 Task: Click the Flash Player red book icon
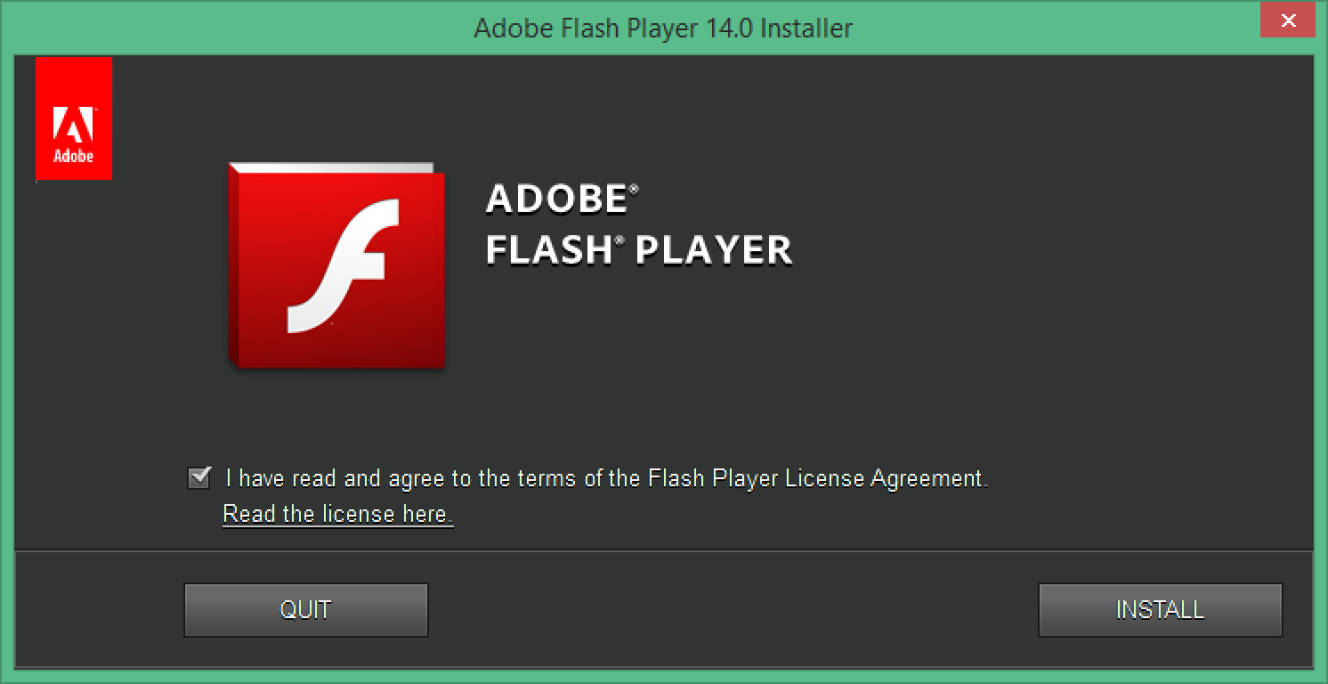click(x=336, y=265)
